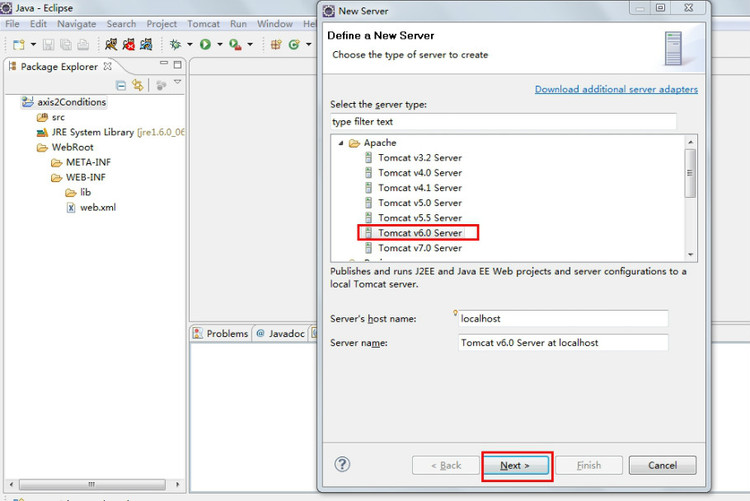750x501 pixels.
Task: Open the Tomcat menu
Action: click(x=203, y=23)
